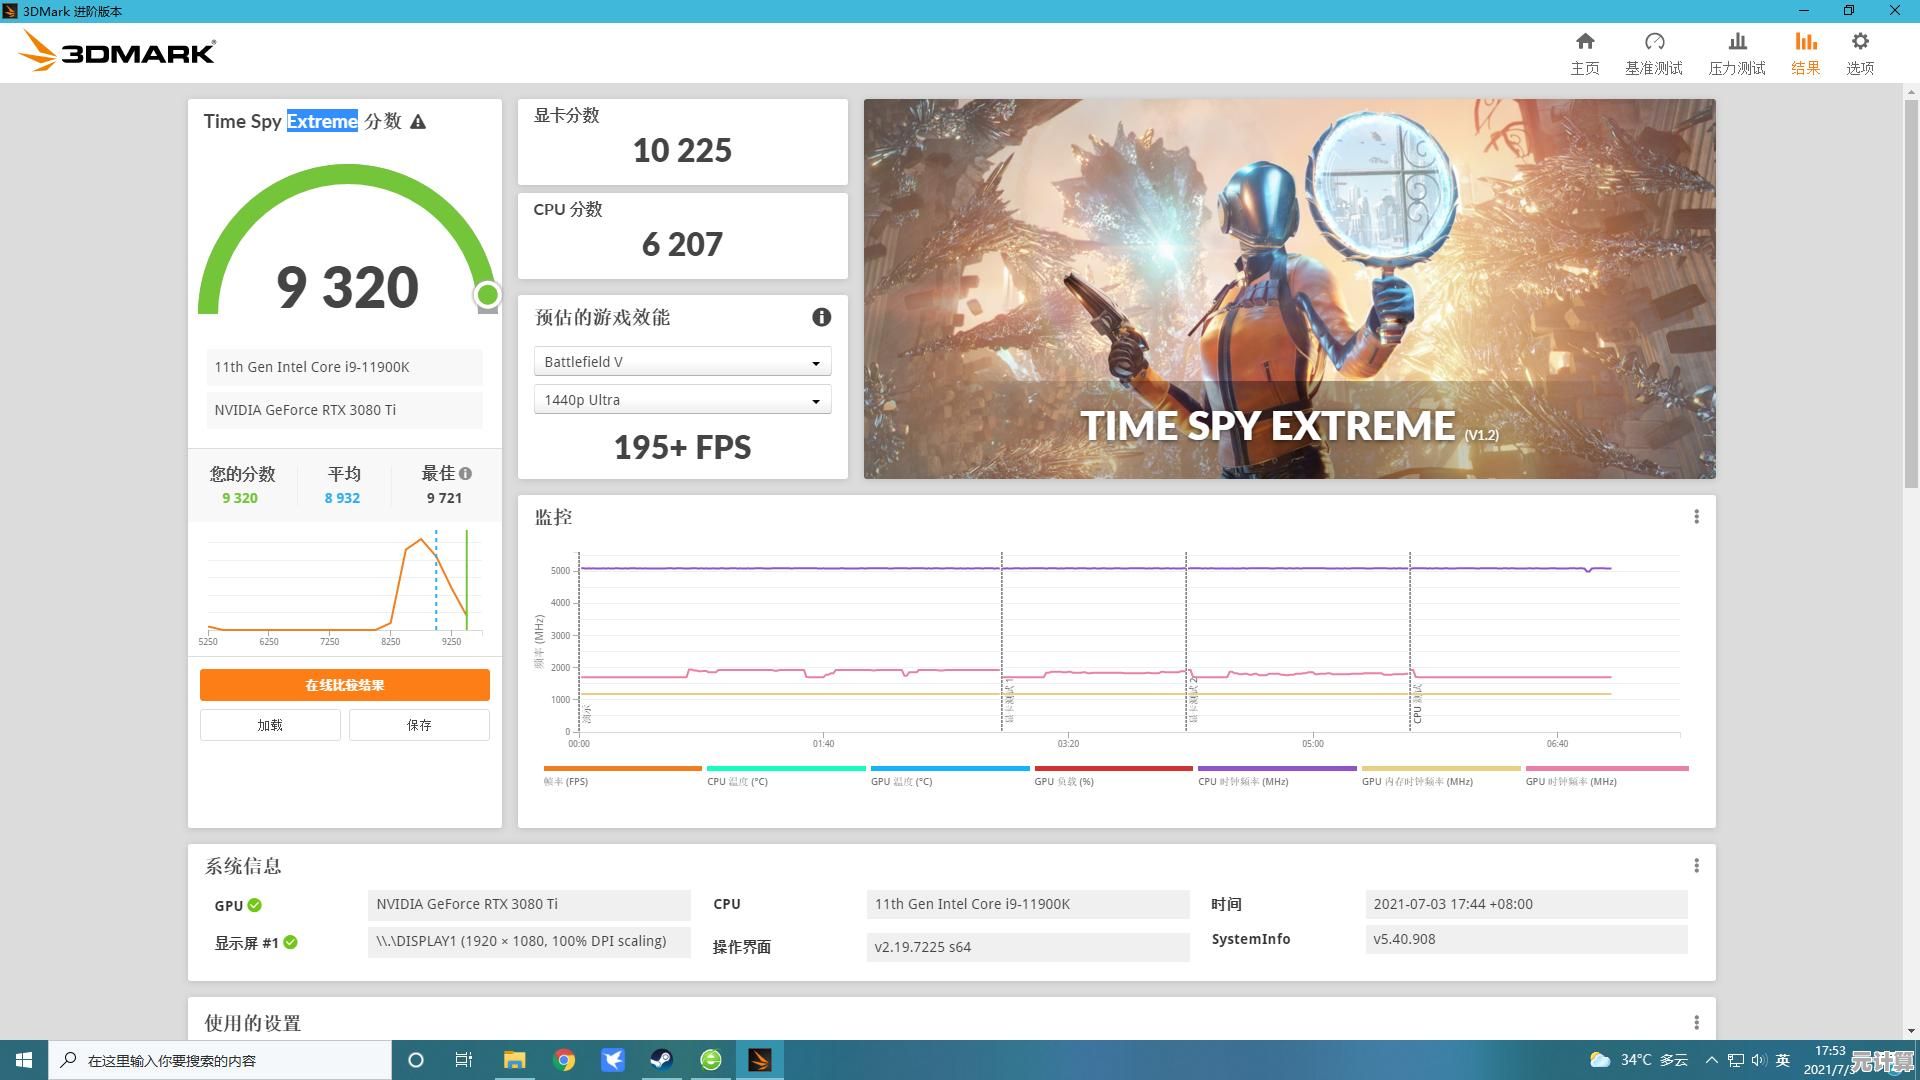Viewport: 1920px width, 1080px height.
Task: Toggle the GPU temperature legend in the chart
Action: [x=901, y=781]
